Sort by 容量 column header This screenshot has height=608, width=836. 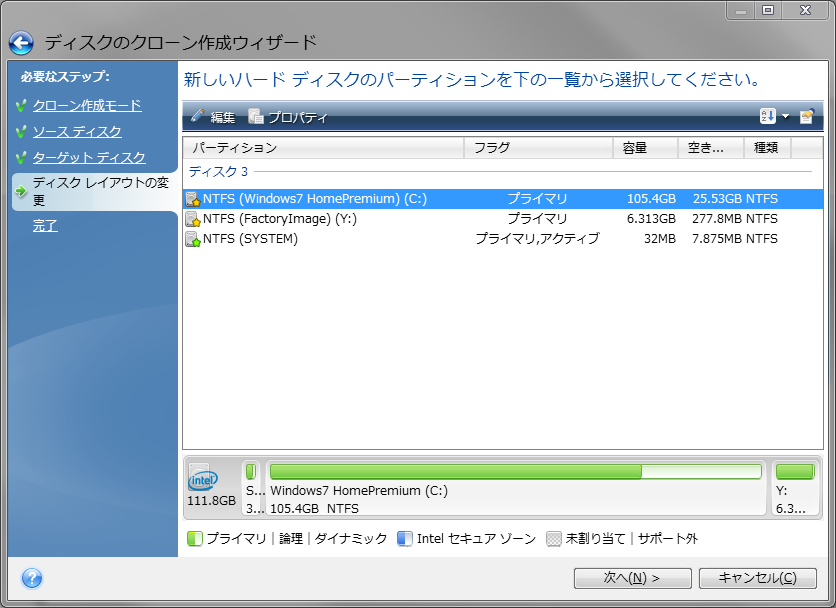[x=645, y=148]
